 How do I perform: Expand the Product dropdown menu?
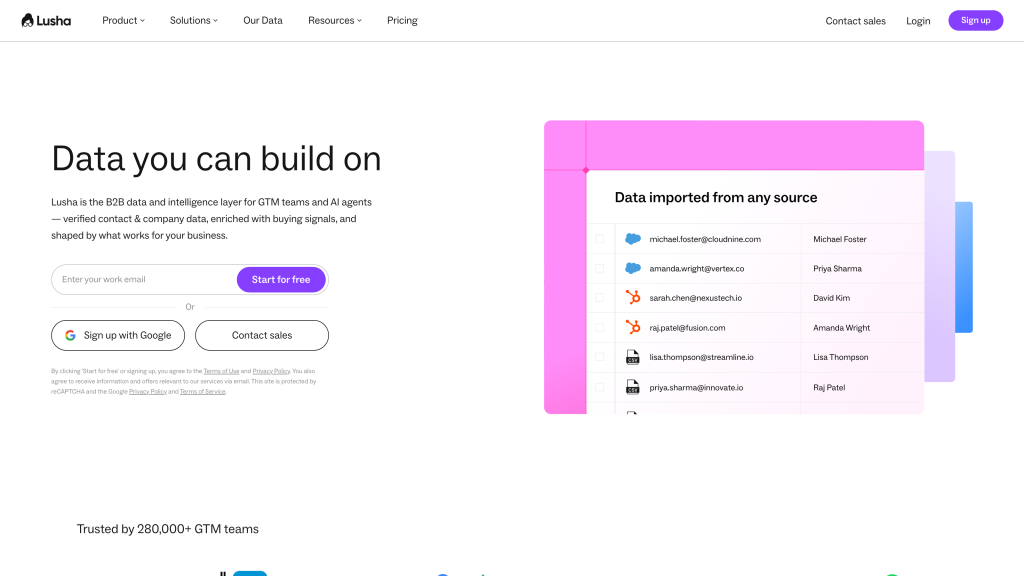[123, 20]
